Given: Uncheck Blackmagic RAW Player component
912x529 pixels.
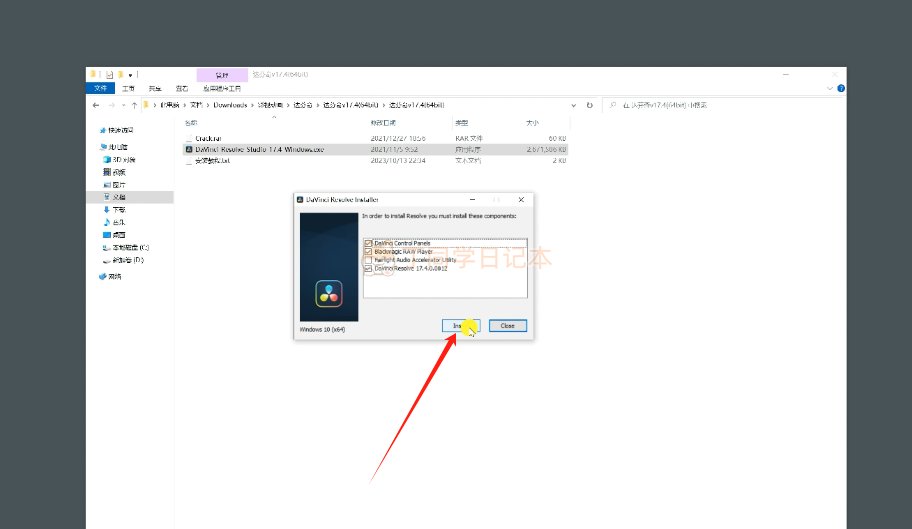Looking at the screenshot, I should pyautogui.click(x=368, y=252).
